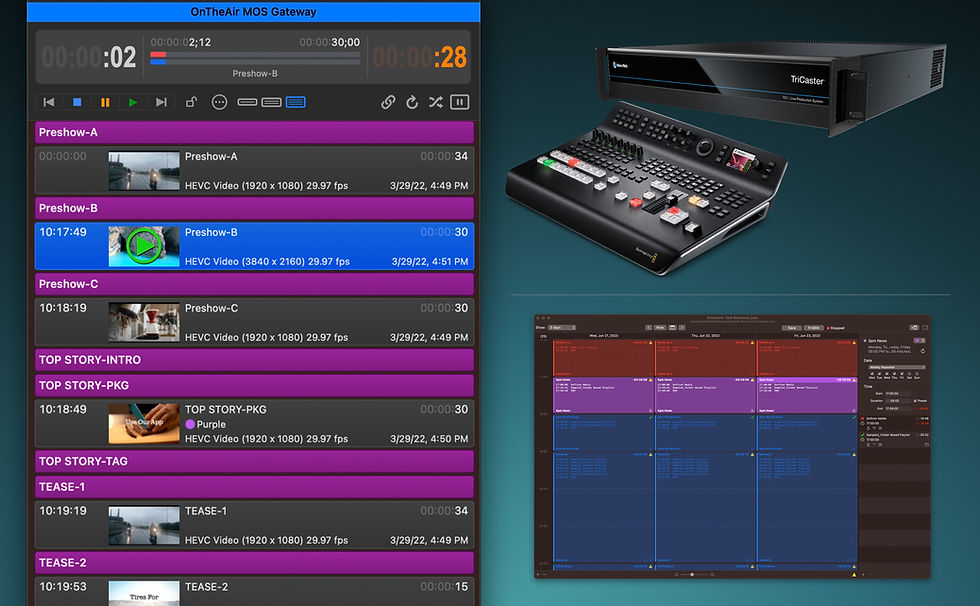Select the TEASE-2 purple story header
Viewport: 980px width, 606px height.
(254, 563)
